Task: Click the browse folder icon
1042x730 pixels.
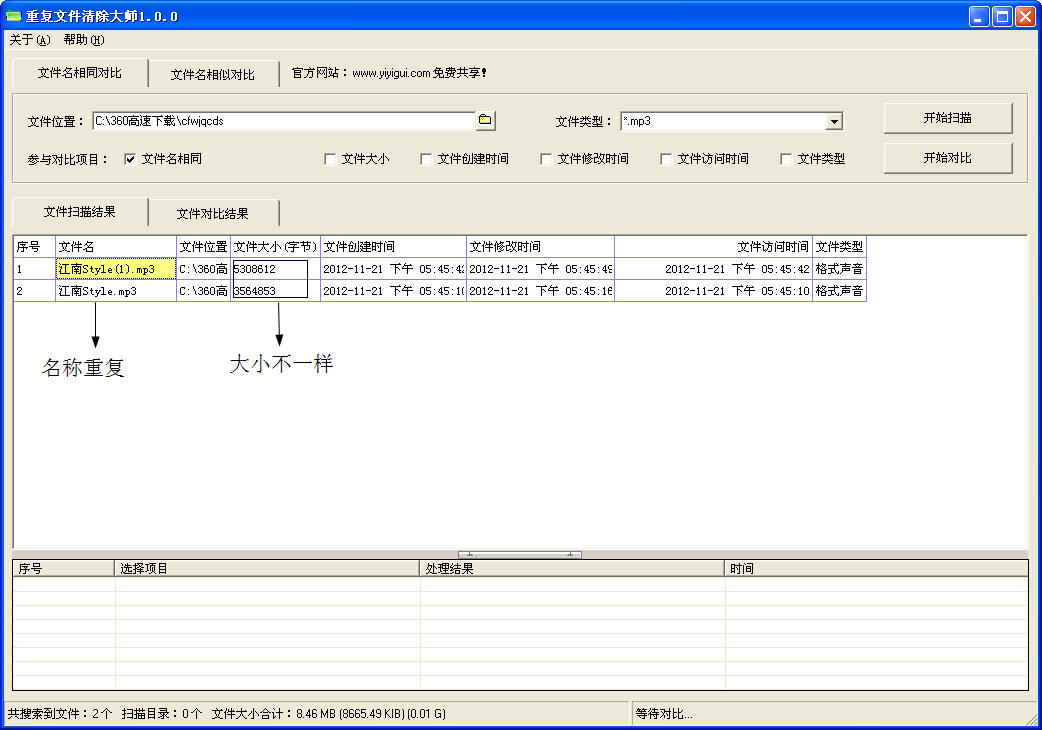Action: (x=486, y=121)
